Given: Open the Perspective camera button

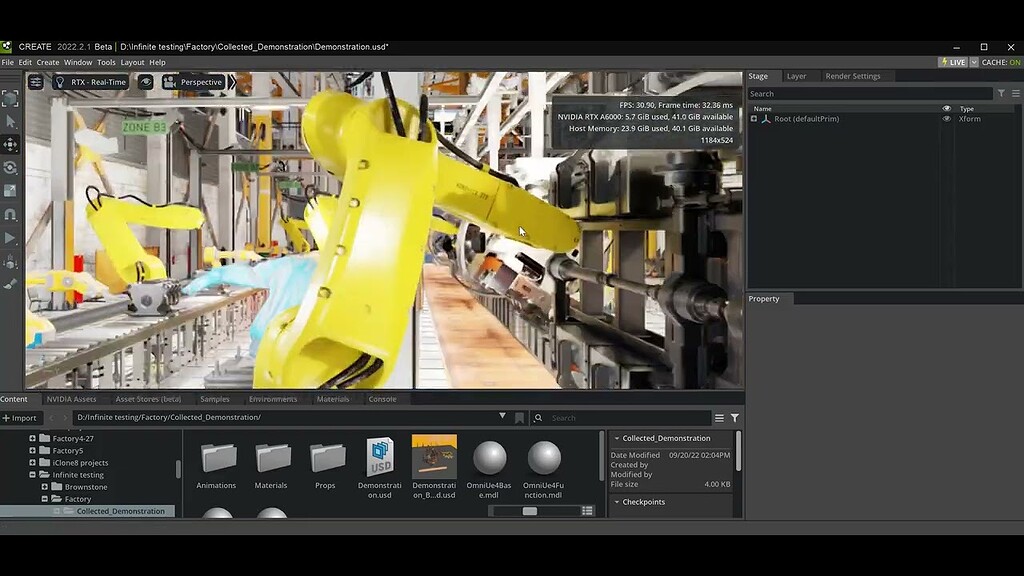Looking at the screenshot, I should [x=194, y=82].
